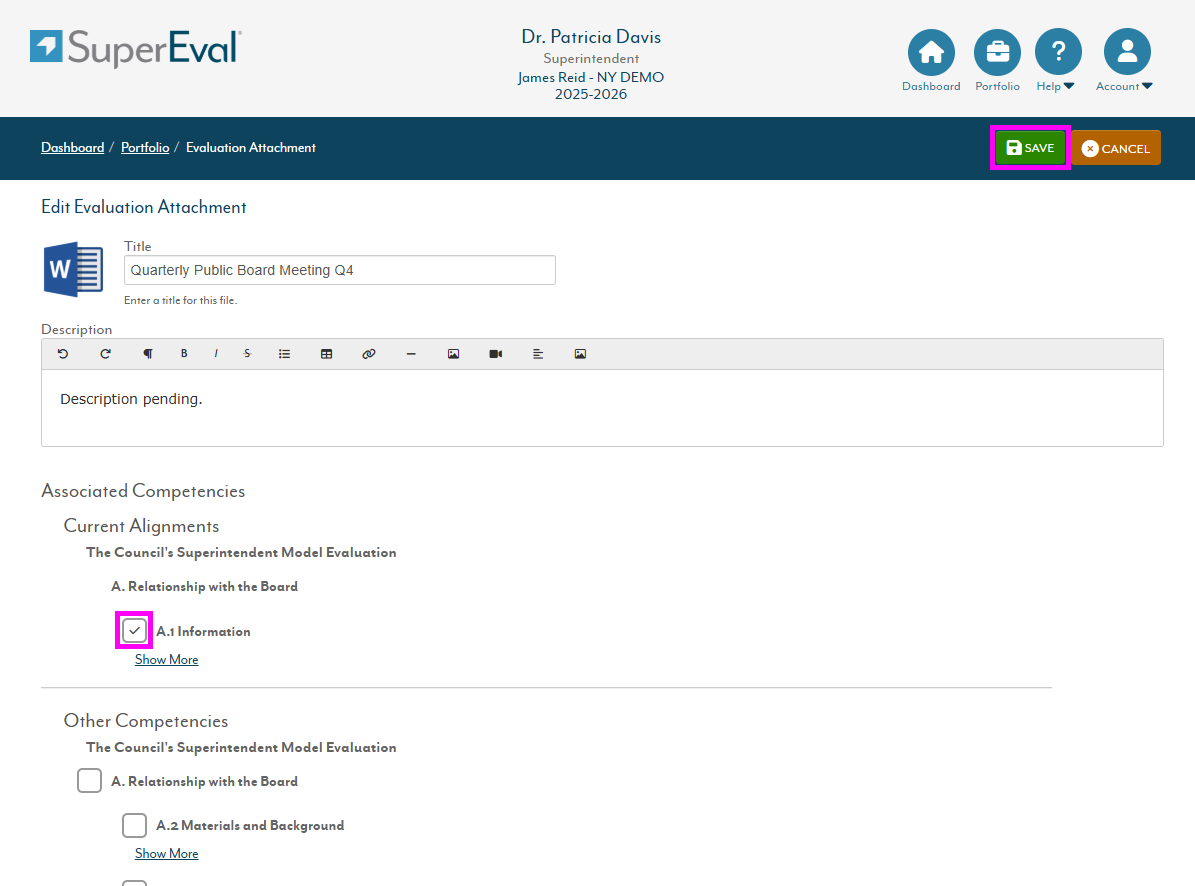Image resolution: width=1195 pixels, height=886 pixels.
Task: Open Portfolio from the top navigation
Action: 997,59
